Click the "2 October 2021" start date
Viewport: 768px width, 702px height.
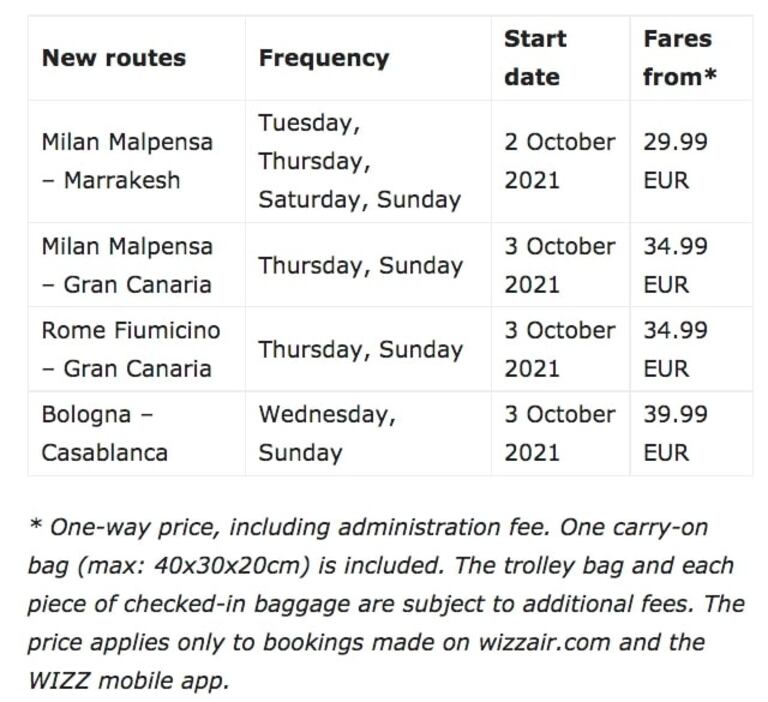click(x=559, y=161)
